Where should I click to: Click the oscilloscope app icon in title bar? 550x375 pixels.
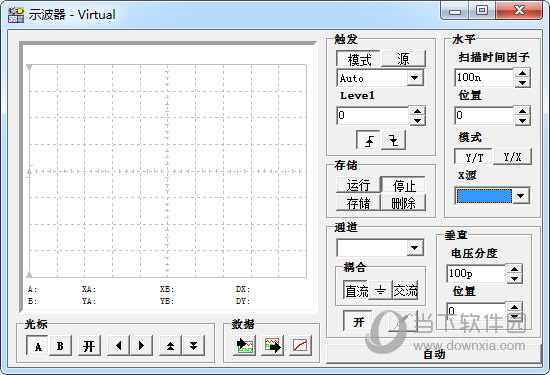16,15
